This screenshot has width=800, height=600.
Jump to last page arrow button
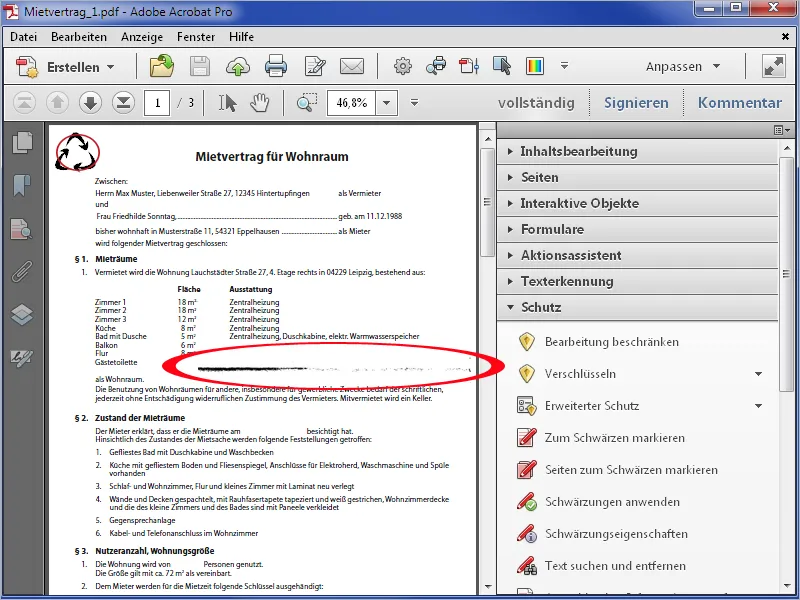(123, 103)
